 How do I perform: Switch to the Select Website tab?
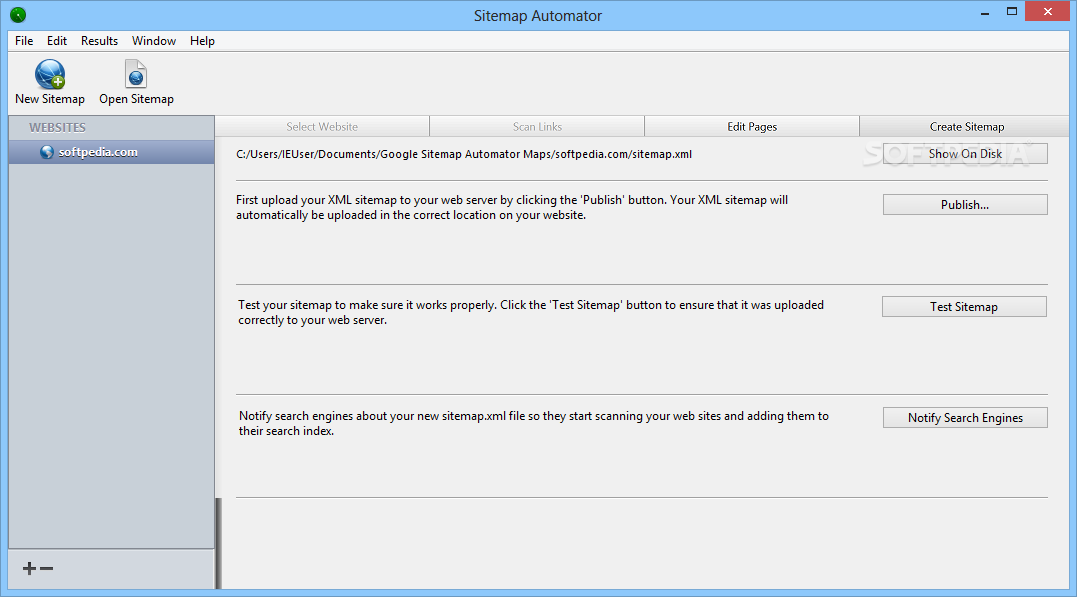(322, 126)
